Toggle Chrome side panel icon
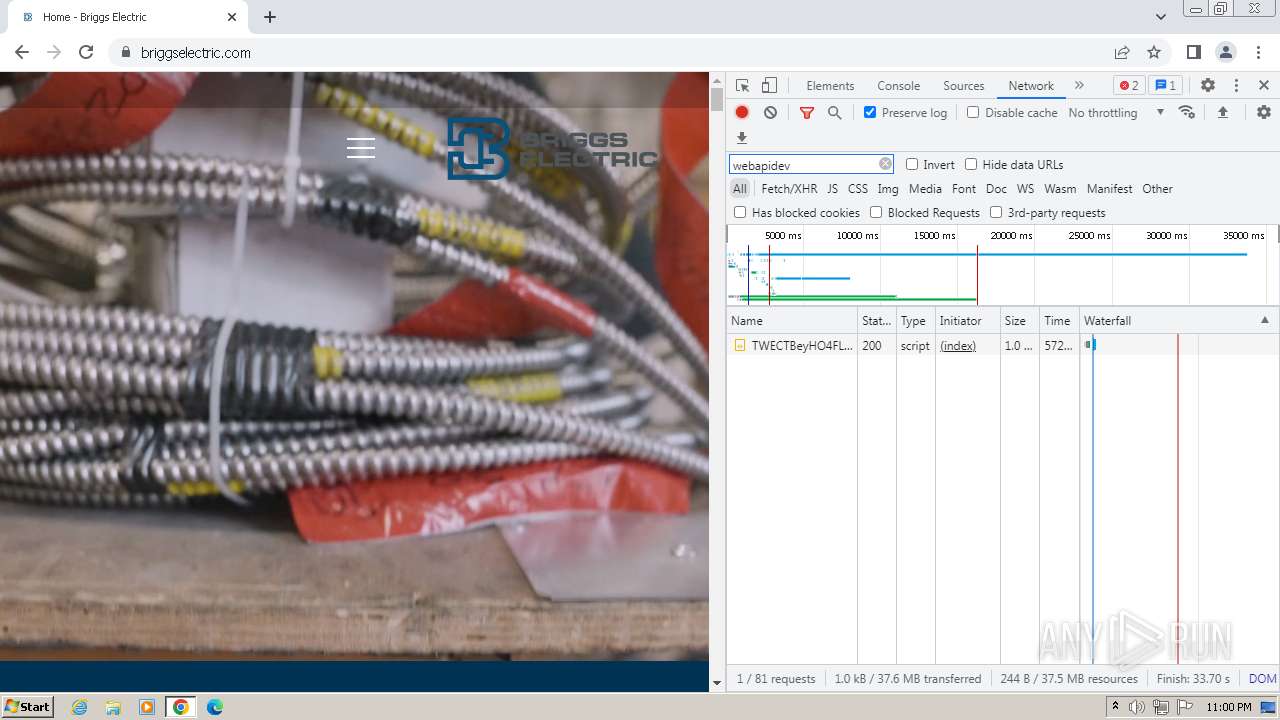The image size is (1280, 720). point(1194,53)
